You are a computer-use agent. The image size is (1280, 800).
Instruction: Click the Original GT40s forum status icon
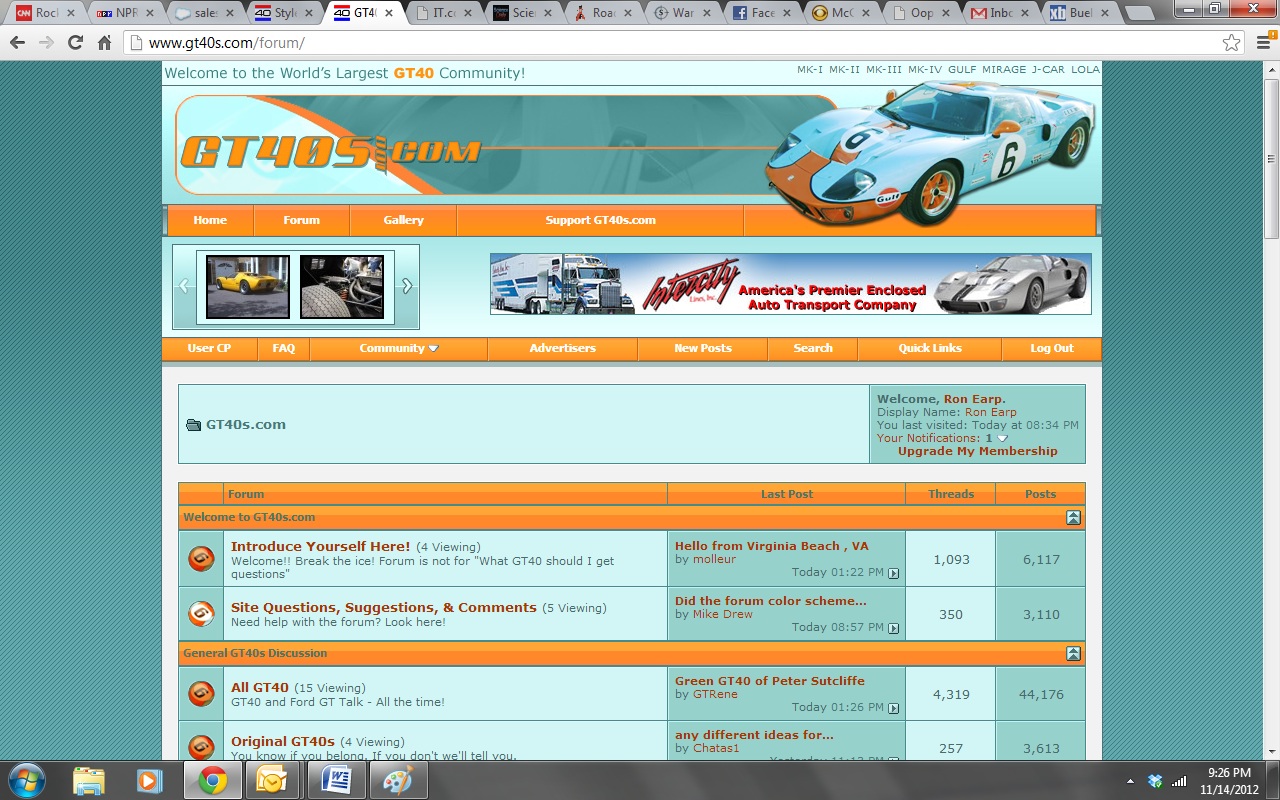click(201, 747)
